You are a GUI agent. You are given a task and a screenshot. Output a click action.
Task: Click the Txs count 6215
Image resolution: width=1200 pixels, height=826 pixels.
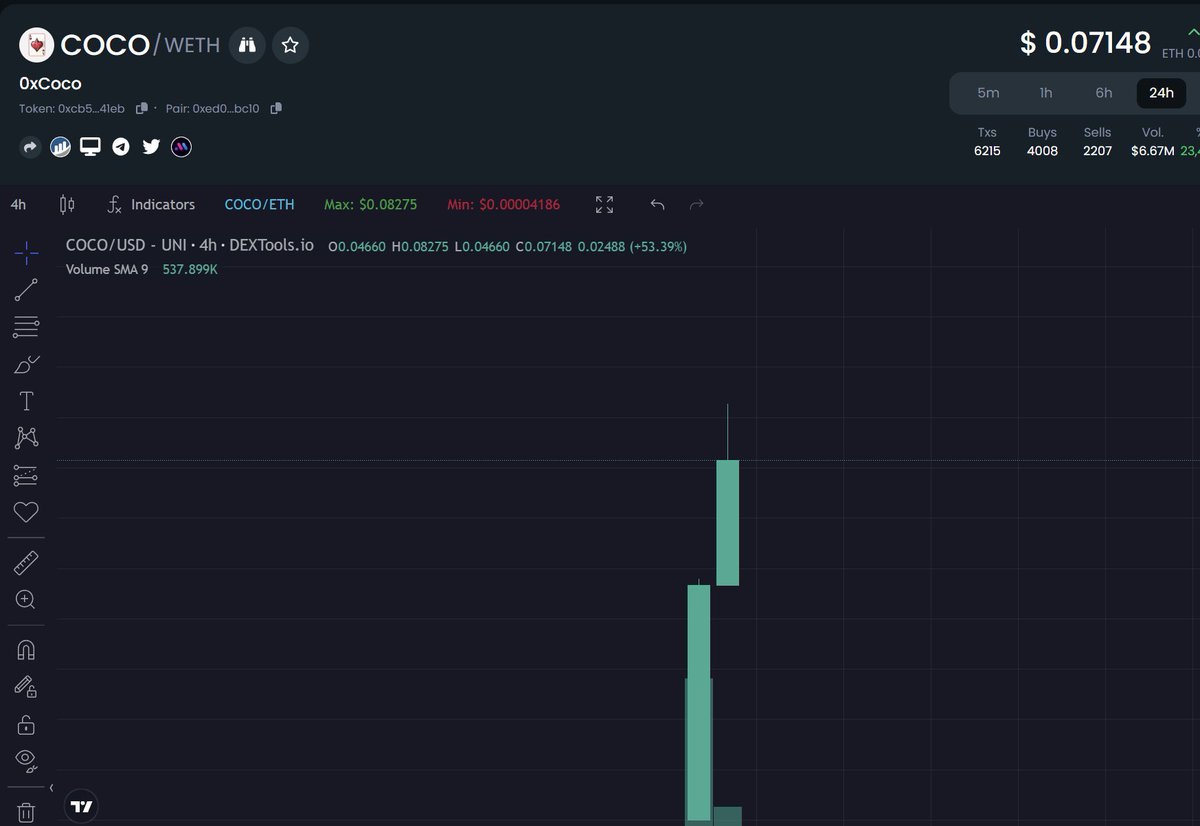[x=987, y=151]
